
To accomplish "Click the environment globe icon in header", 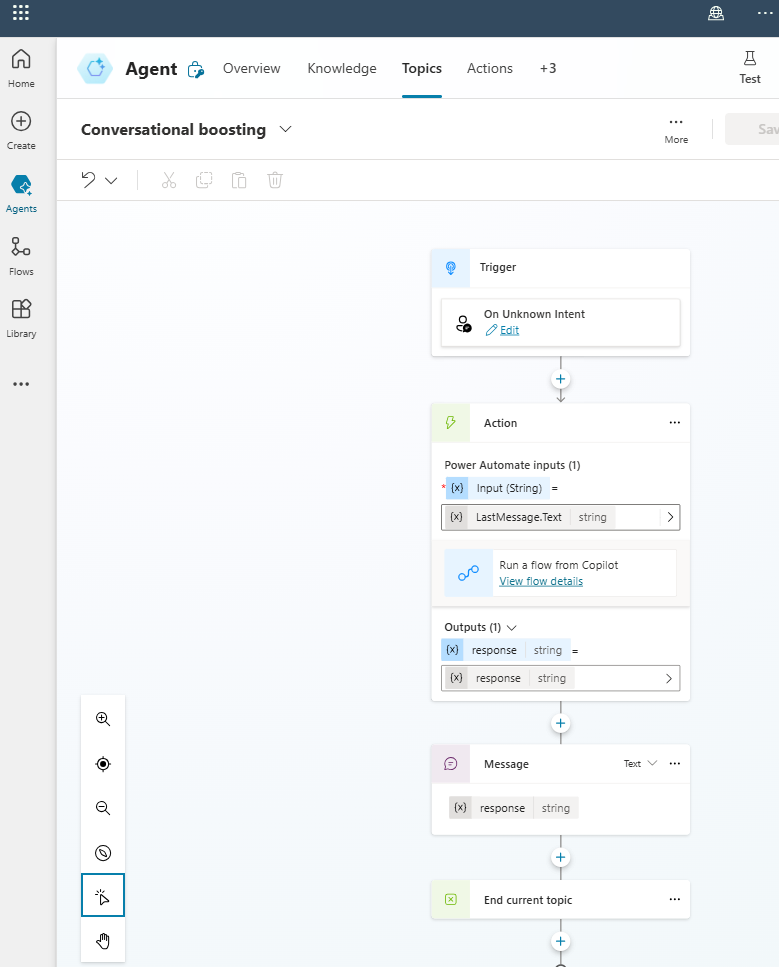I will click(715, 13).
